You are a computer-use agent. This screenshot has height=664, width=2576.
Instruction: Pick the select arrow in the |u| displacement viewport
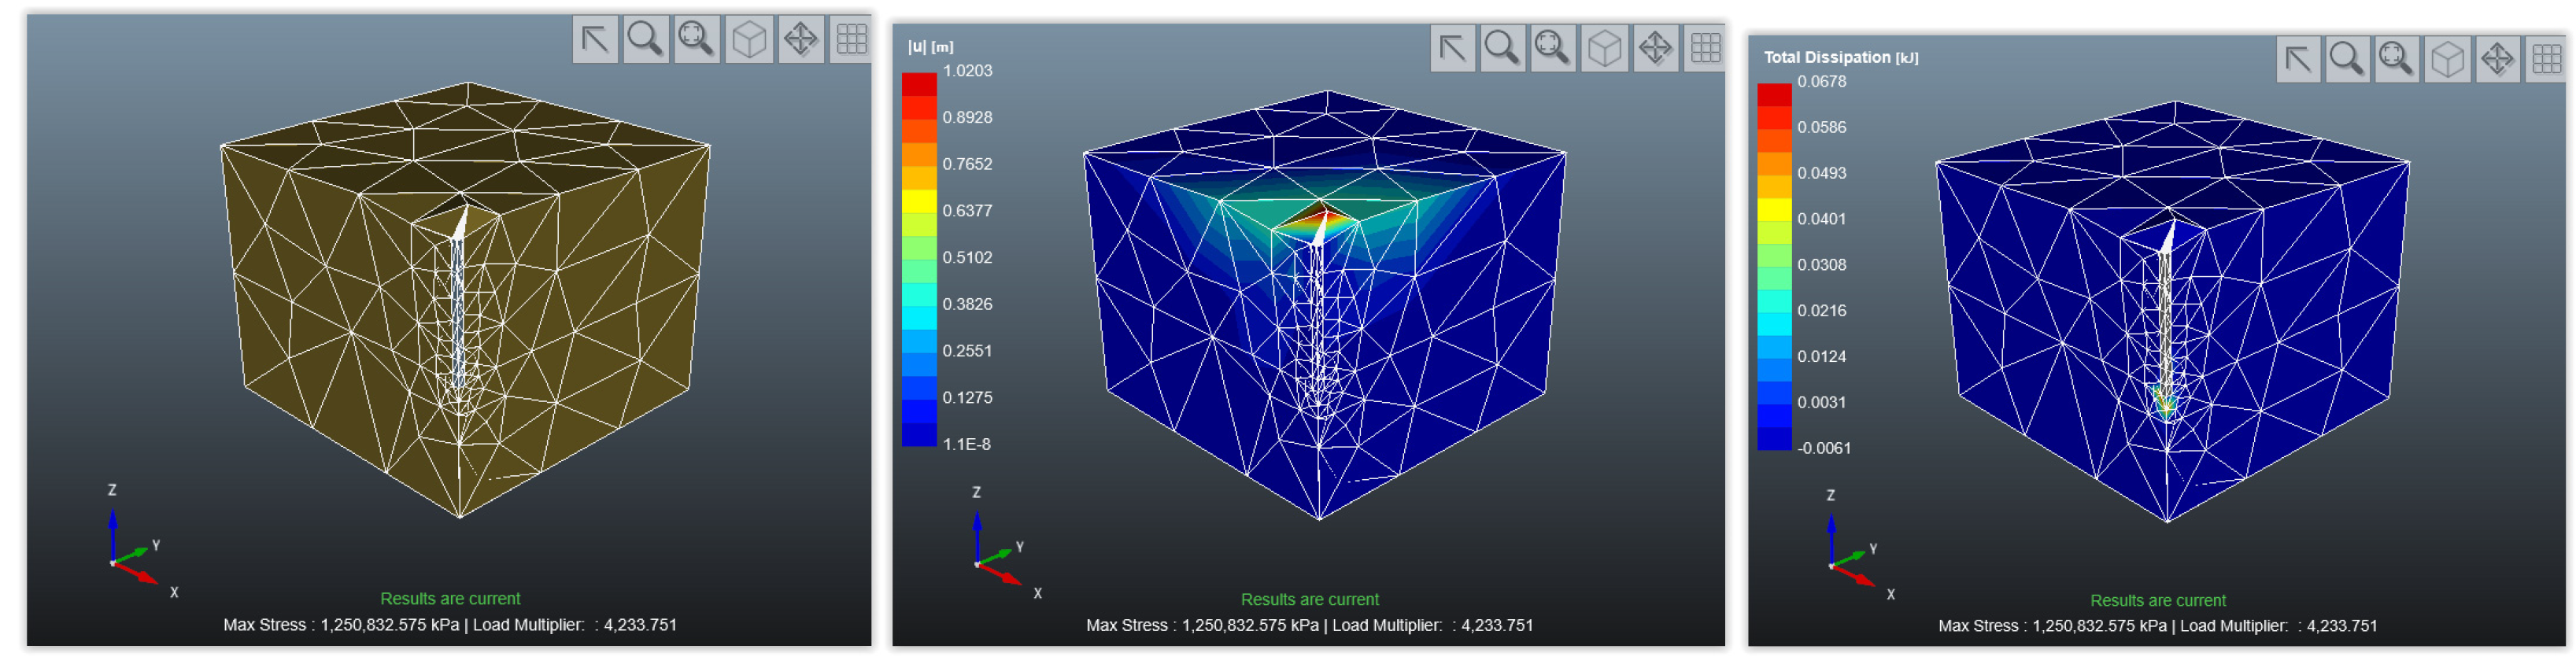[x=1452, y=48]
